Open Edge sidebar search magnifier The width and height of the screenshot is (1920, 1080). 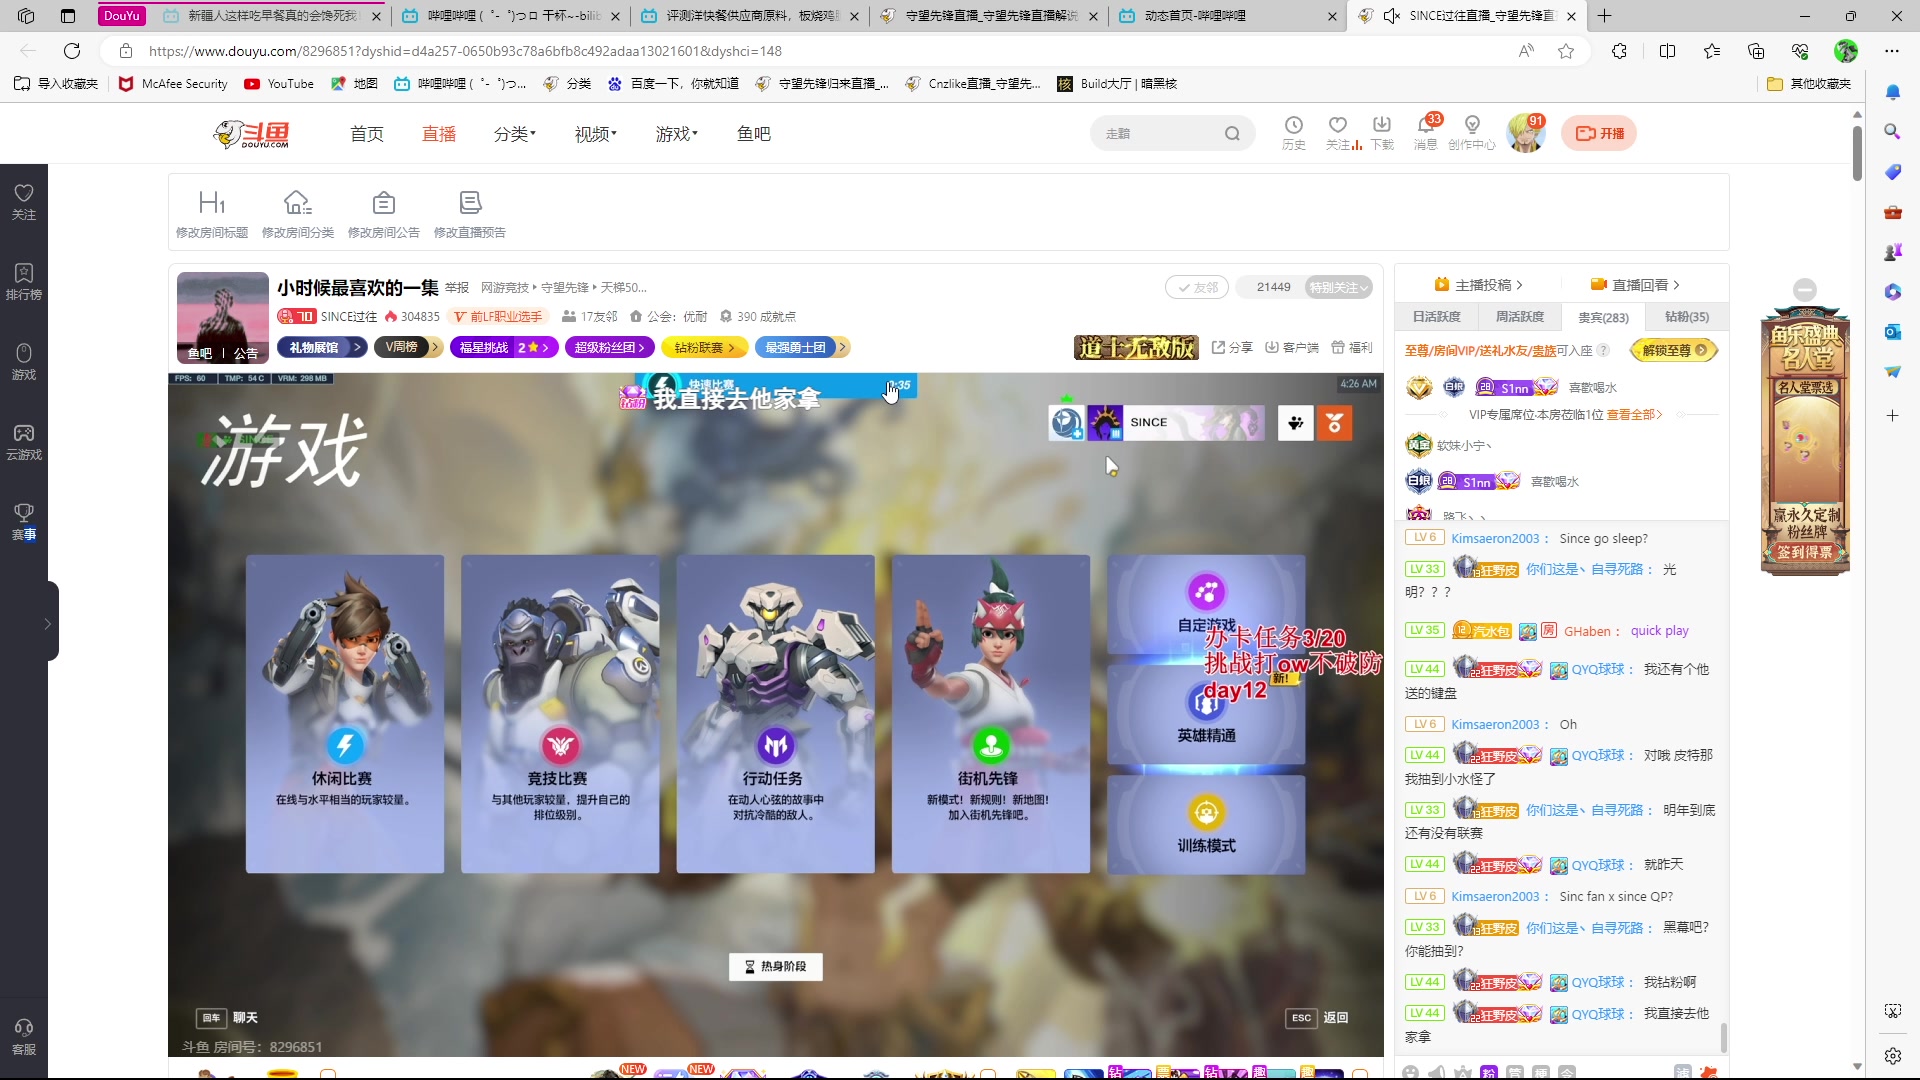coord(1892,131)
